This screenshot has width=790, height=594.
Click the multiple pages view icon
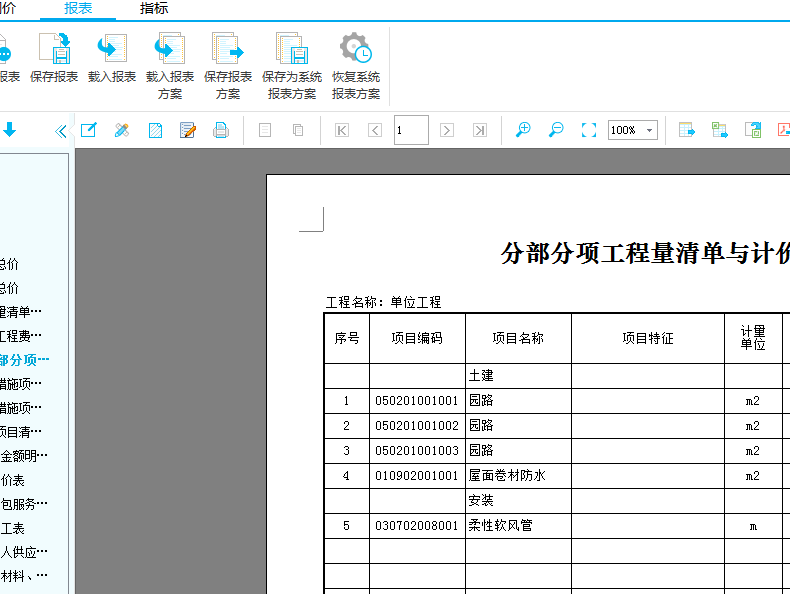click(298, 130)
